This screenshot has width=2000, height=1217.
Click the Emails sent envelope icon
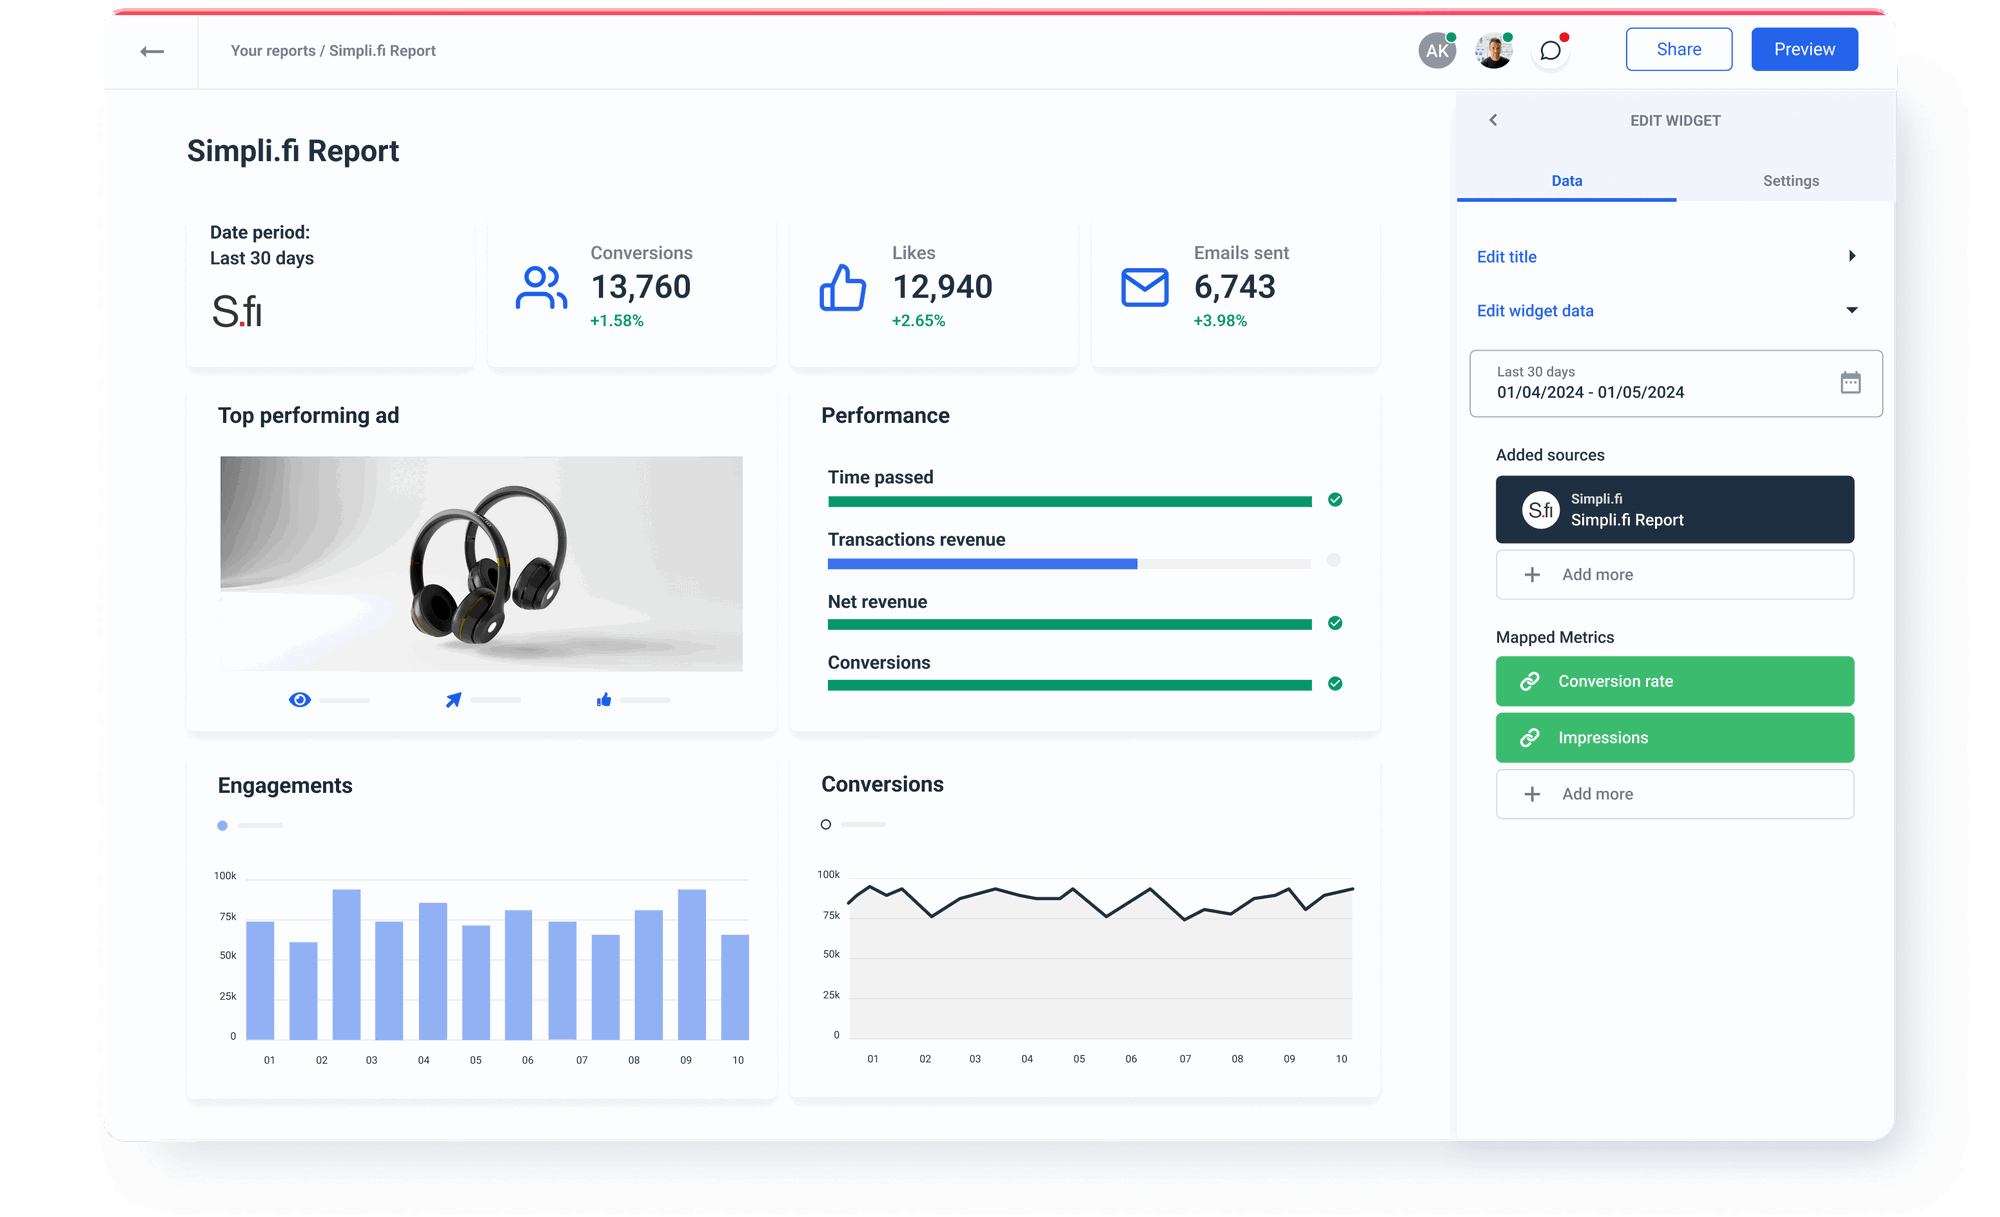1143,287
